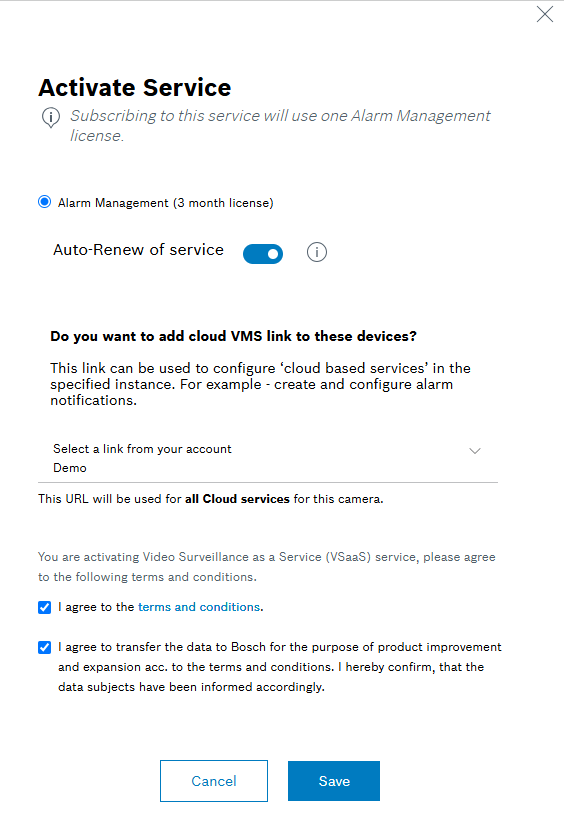
Task: Open the Auto-Renew information icon
Action: click(x=316, y=252)
